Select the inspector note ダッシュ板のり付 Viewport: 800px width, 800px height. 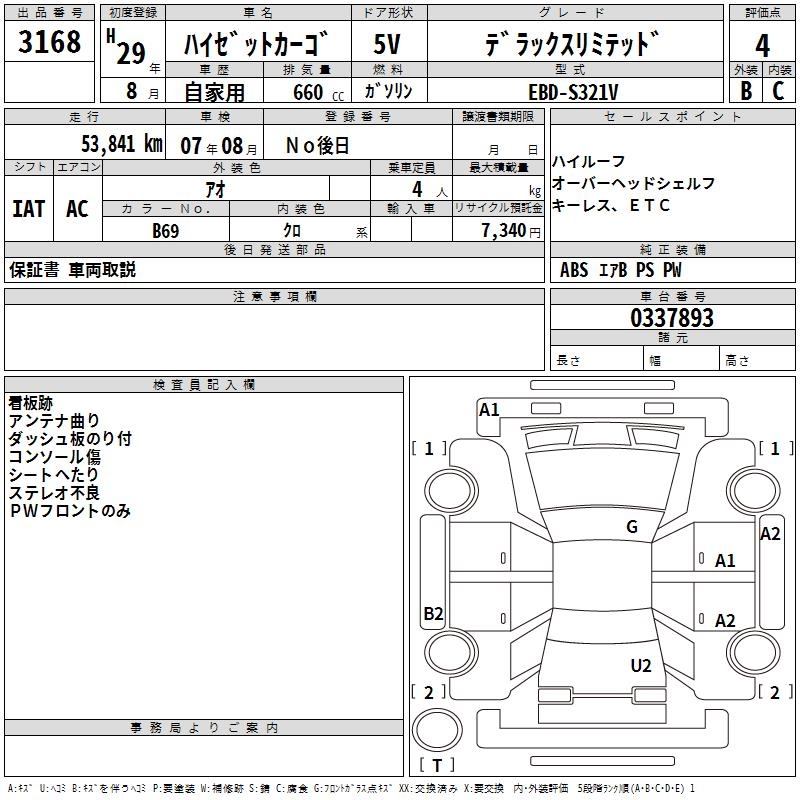pos(70,439)
